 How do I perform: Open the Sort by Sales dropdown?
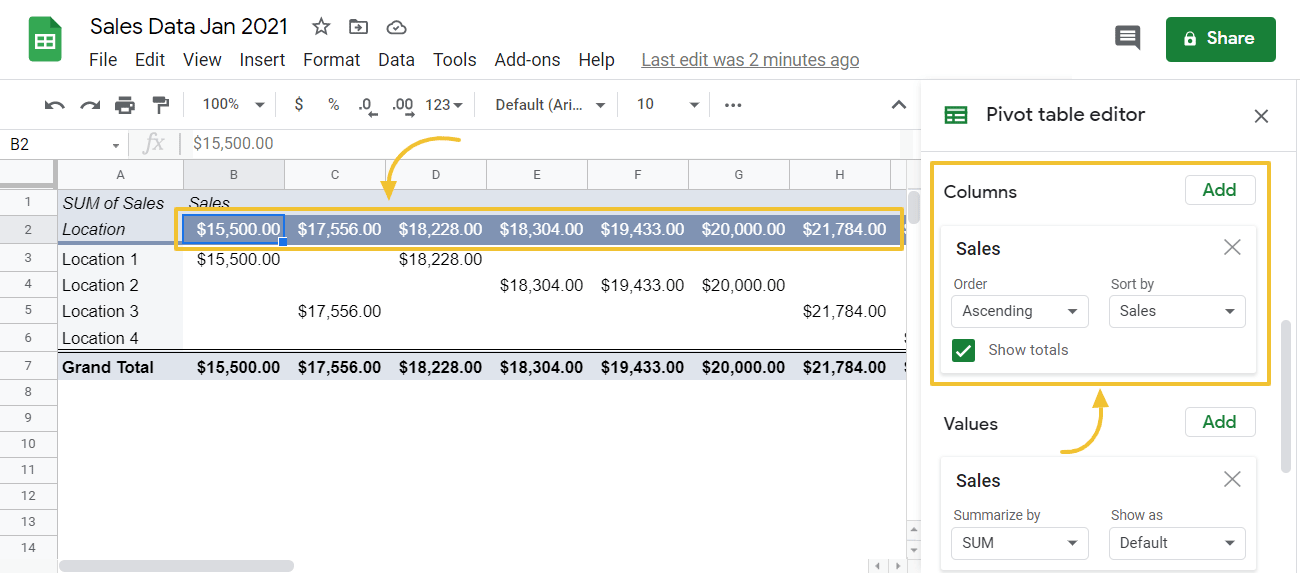point(1176,311)
